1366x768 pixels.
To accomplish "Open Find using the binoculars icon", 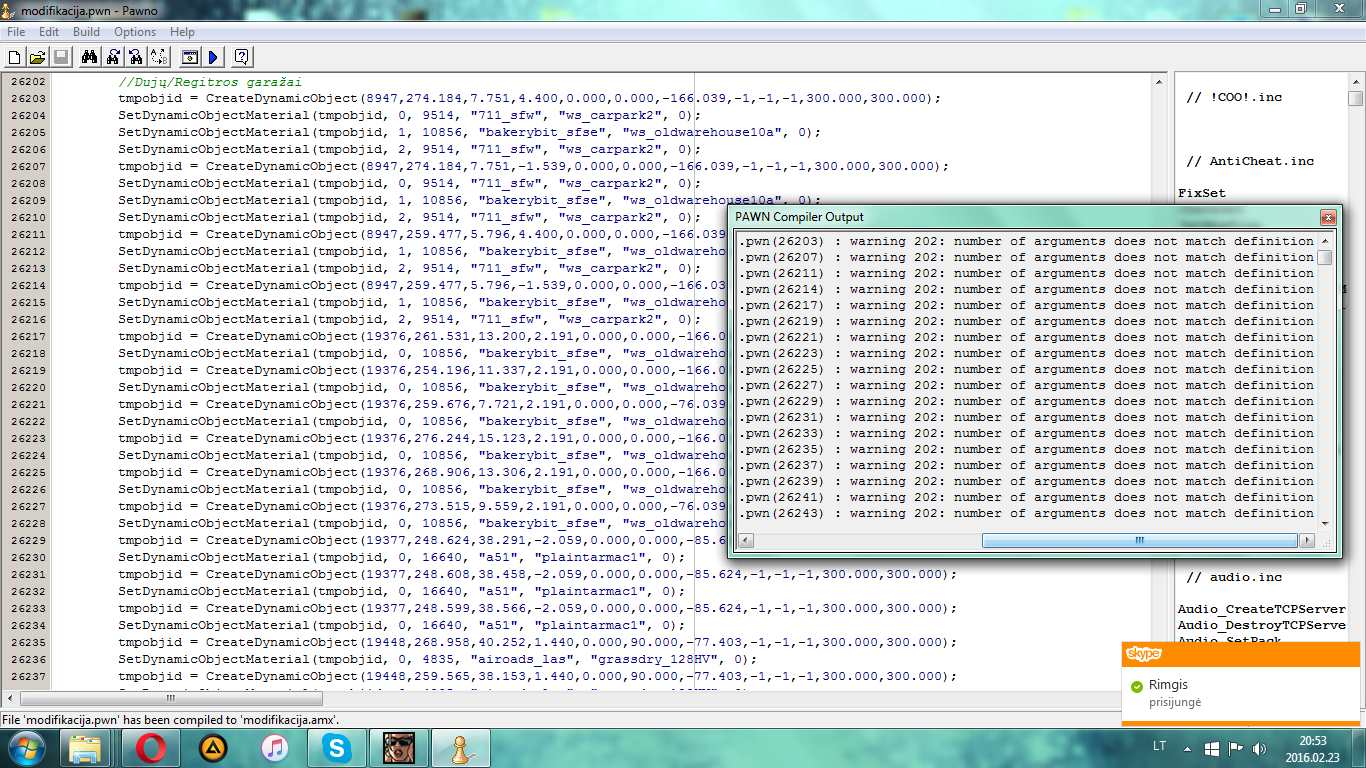I will click(x=90, y=57).
